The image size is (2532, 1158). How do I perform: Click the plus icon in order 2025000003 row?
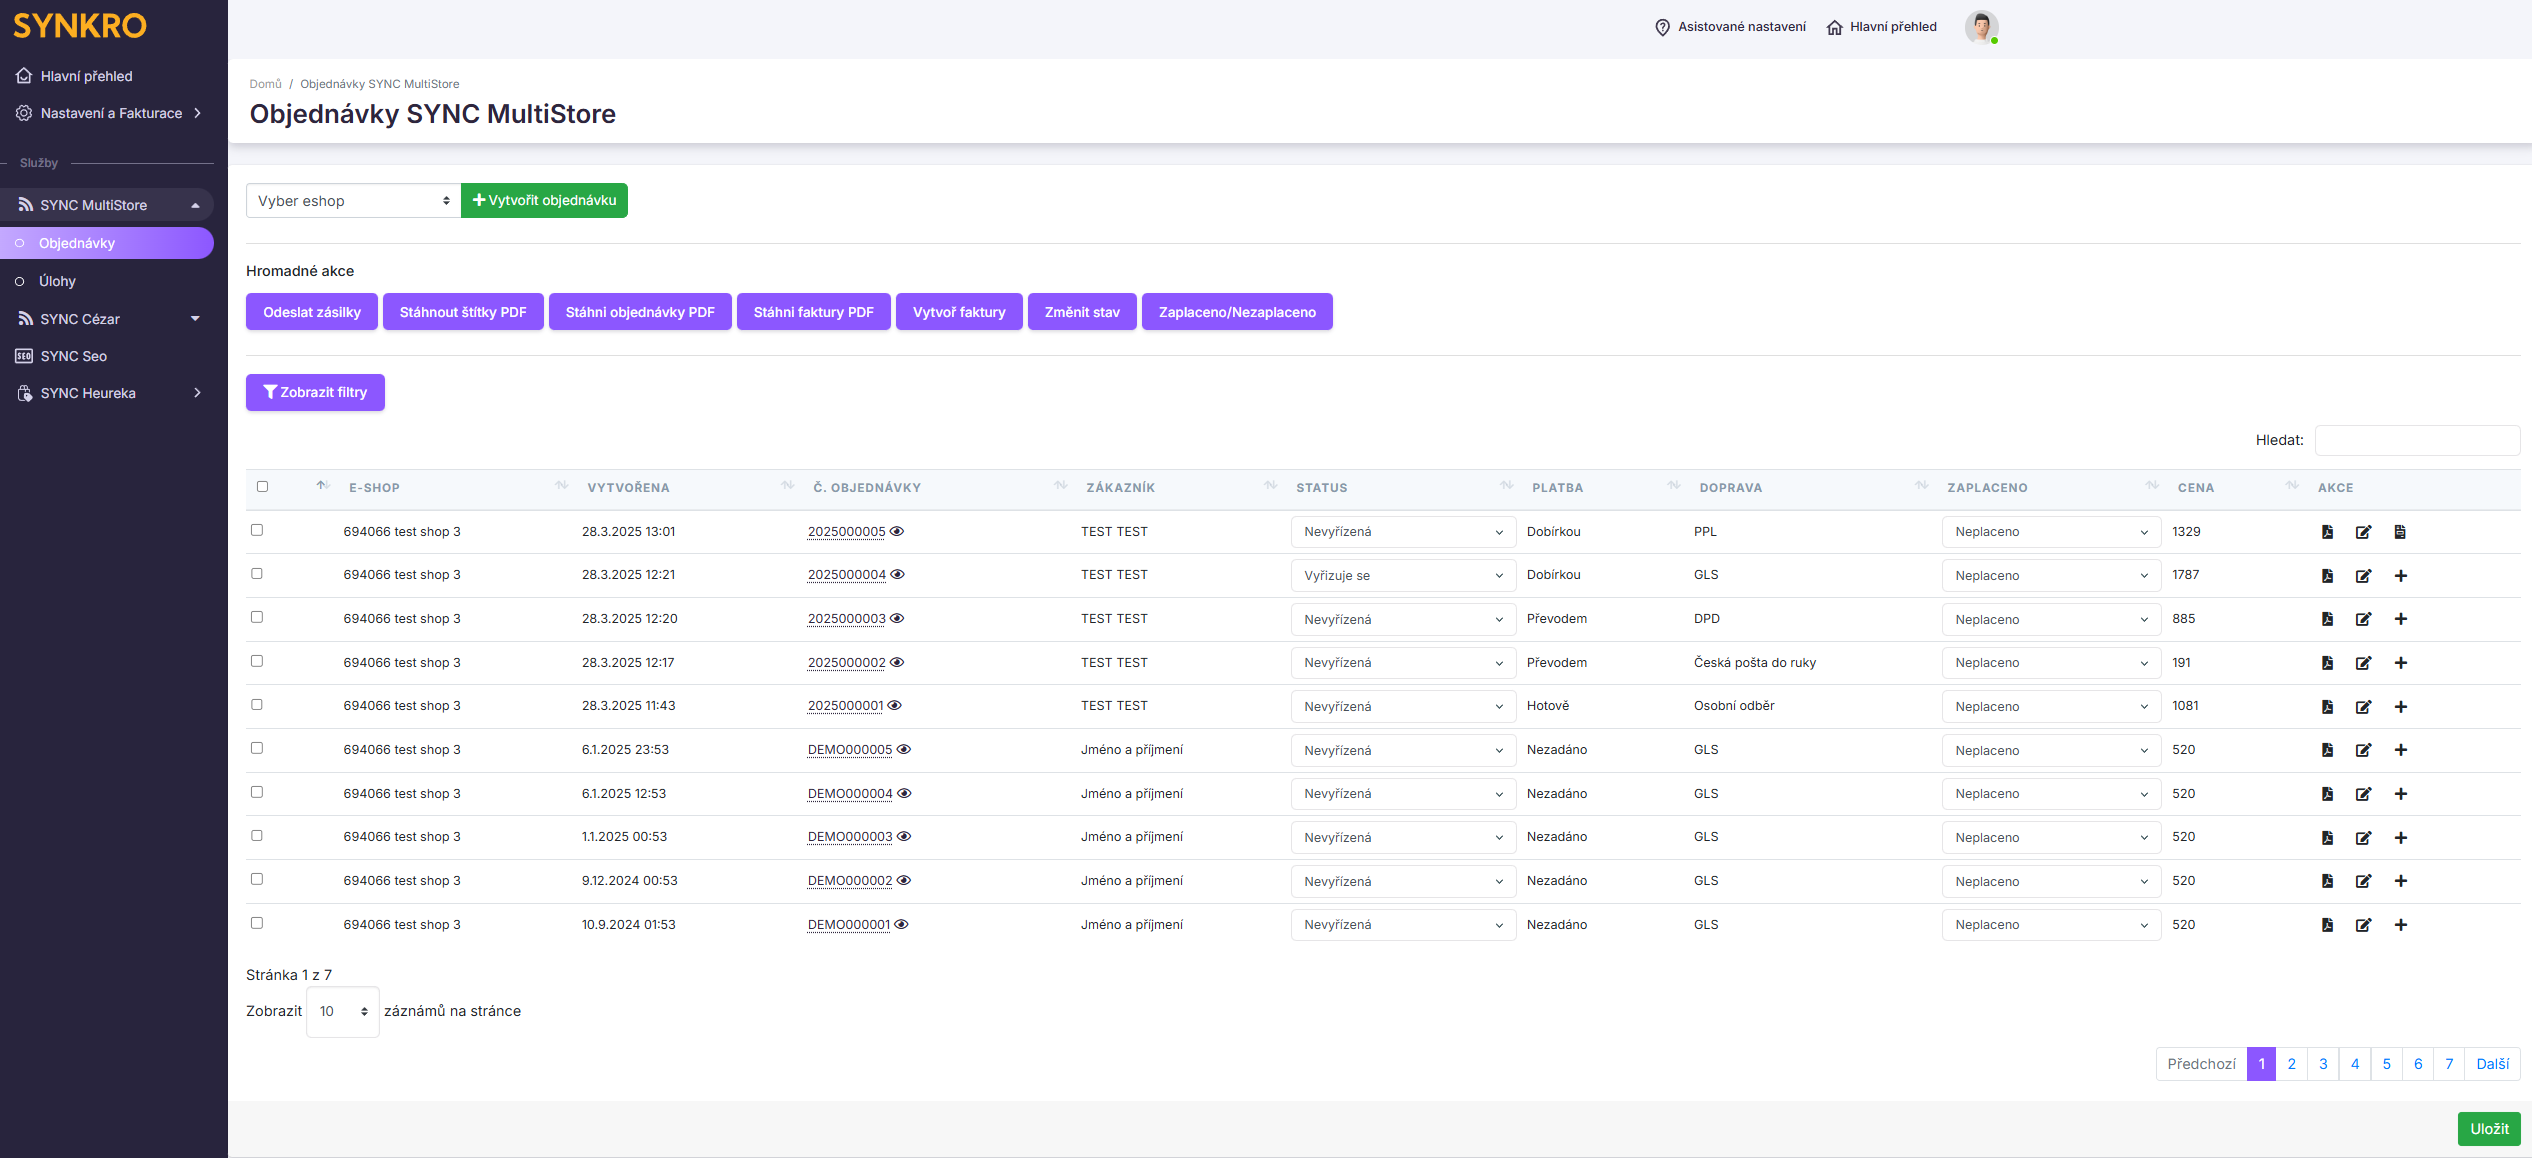pos(2400,619)
